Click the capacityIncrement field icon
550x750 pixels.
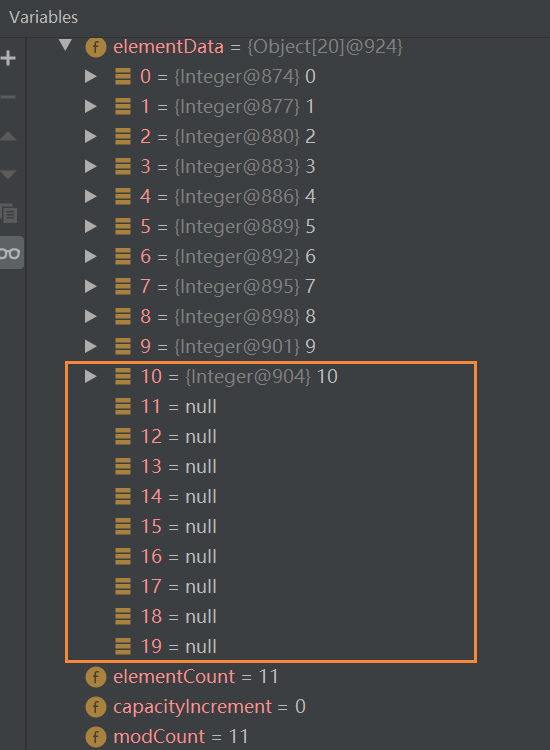pos(96,706)
